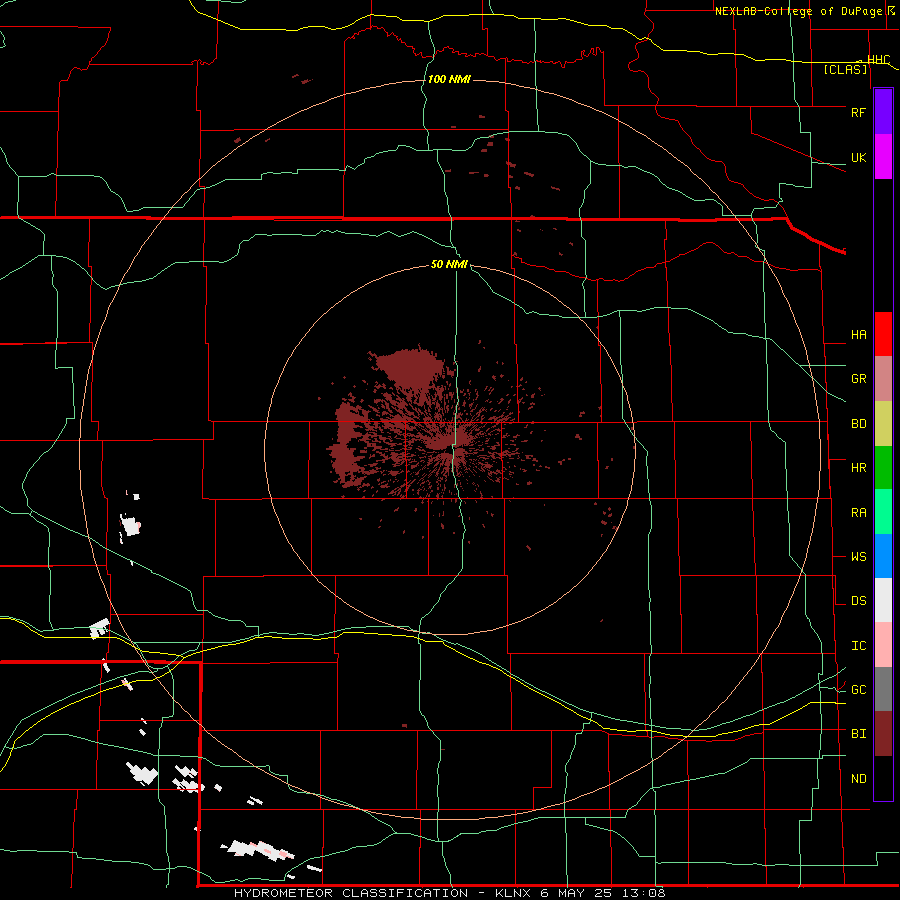Click the HYDROMETEOR CLASSIFICATION title text
The height and width of the screenshot is (900, 900).
(351, 893)
